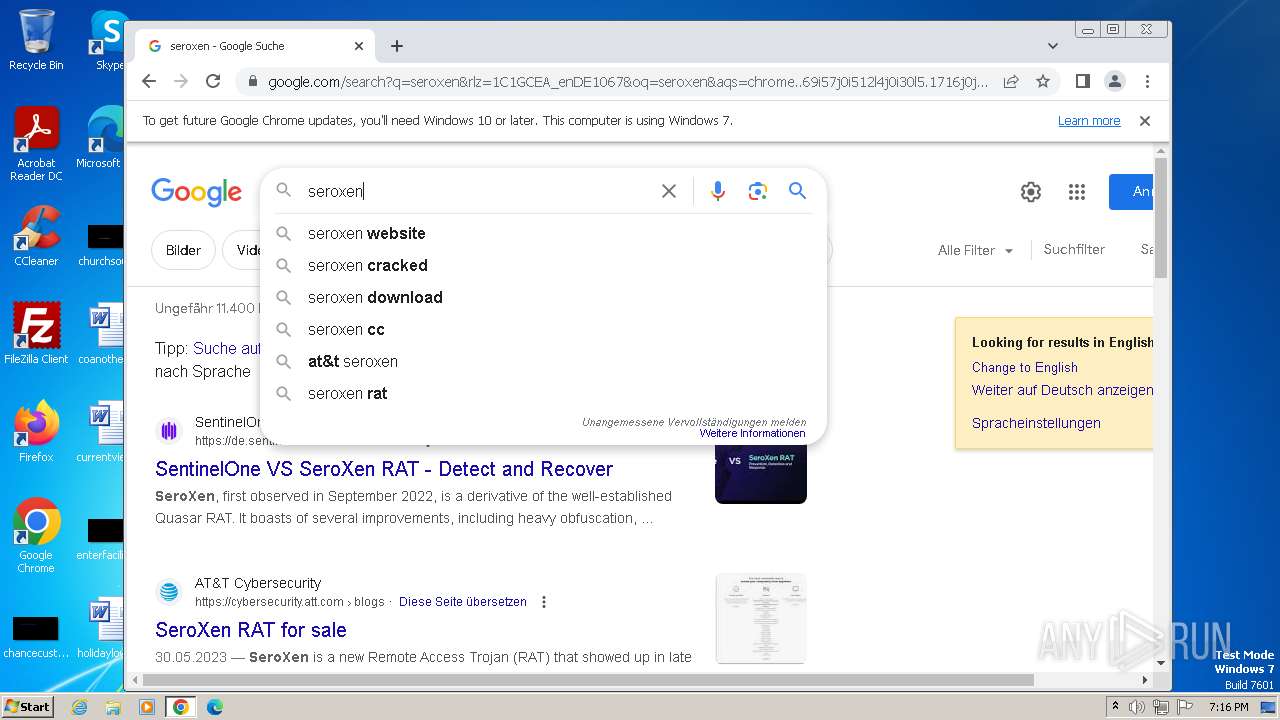Viewport: 1280px width, 720px height.
Task: Click the volume icon in system tray
Action: [x=1137, y=707]
